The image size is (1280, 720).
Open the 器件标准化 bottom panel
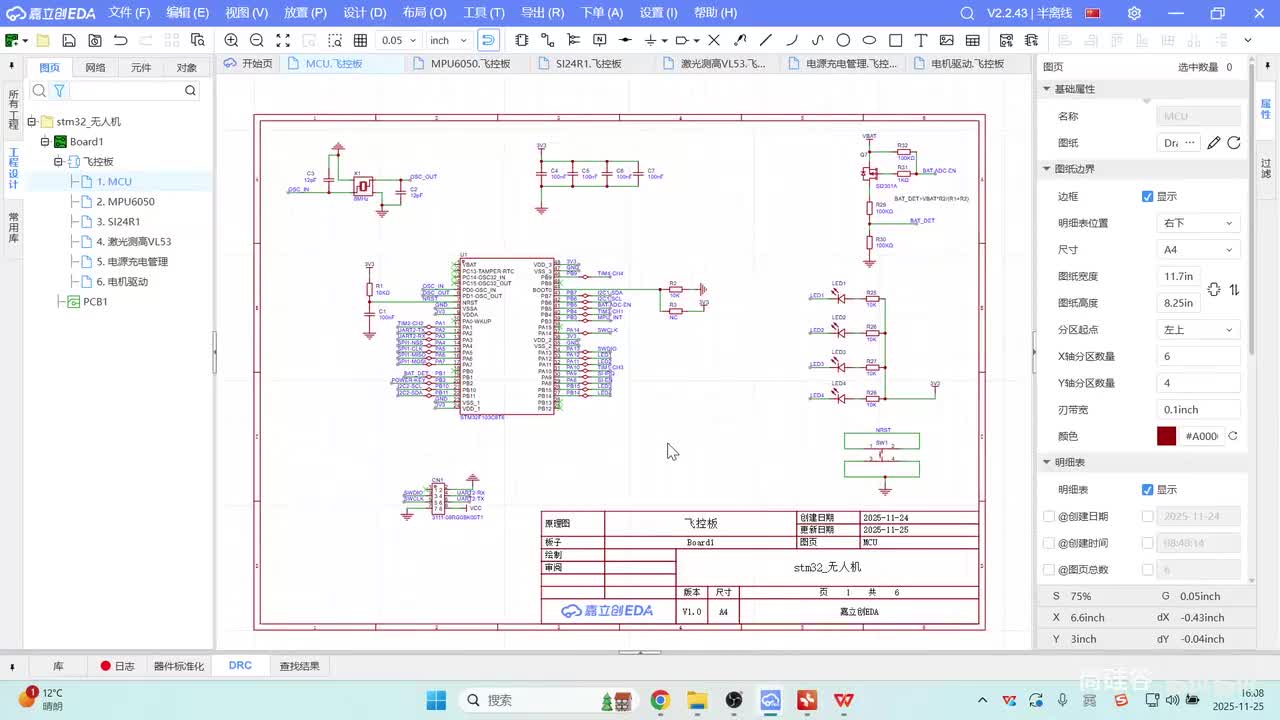coord(178,666)
